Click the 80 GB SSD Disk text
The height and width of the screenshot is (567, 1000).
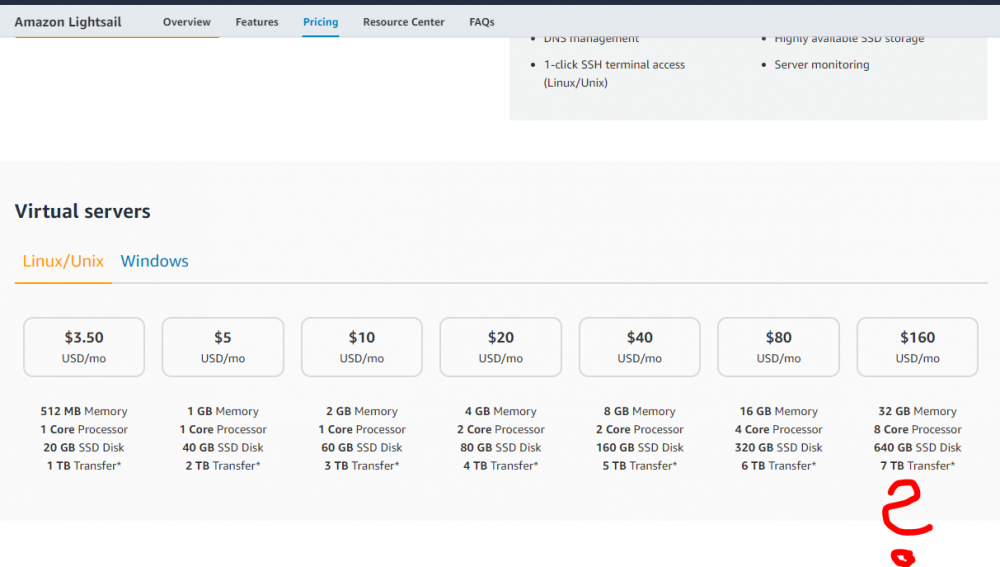point(501,448)
